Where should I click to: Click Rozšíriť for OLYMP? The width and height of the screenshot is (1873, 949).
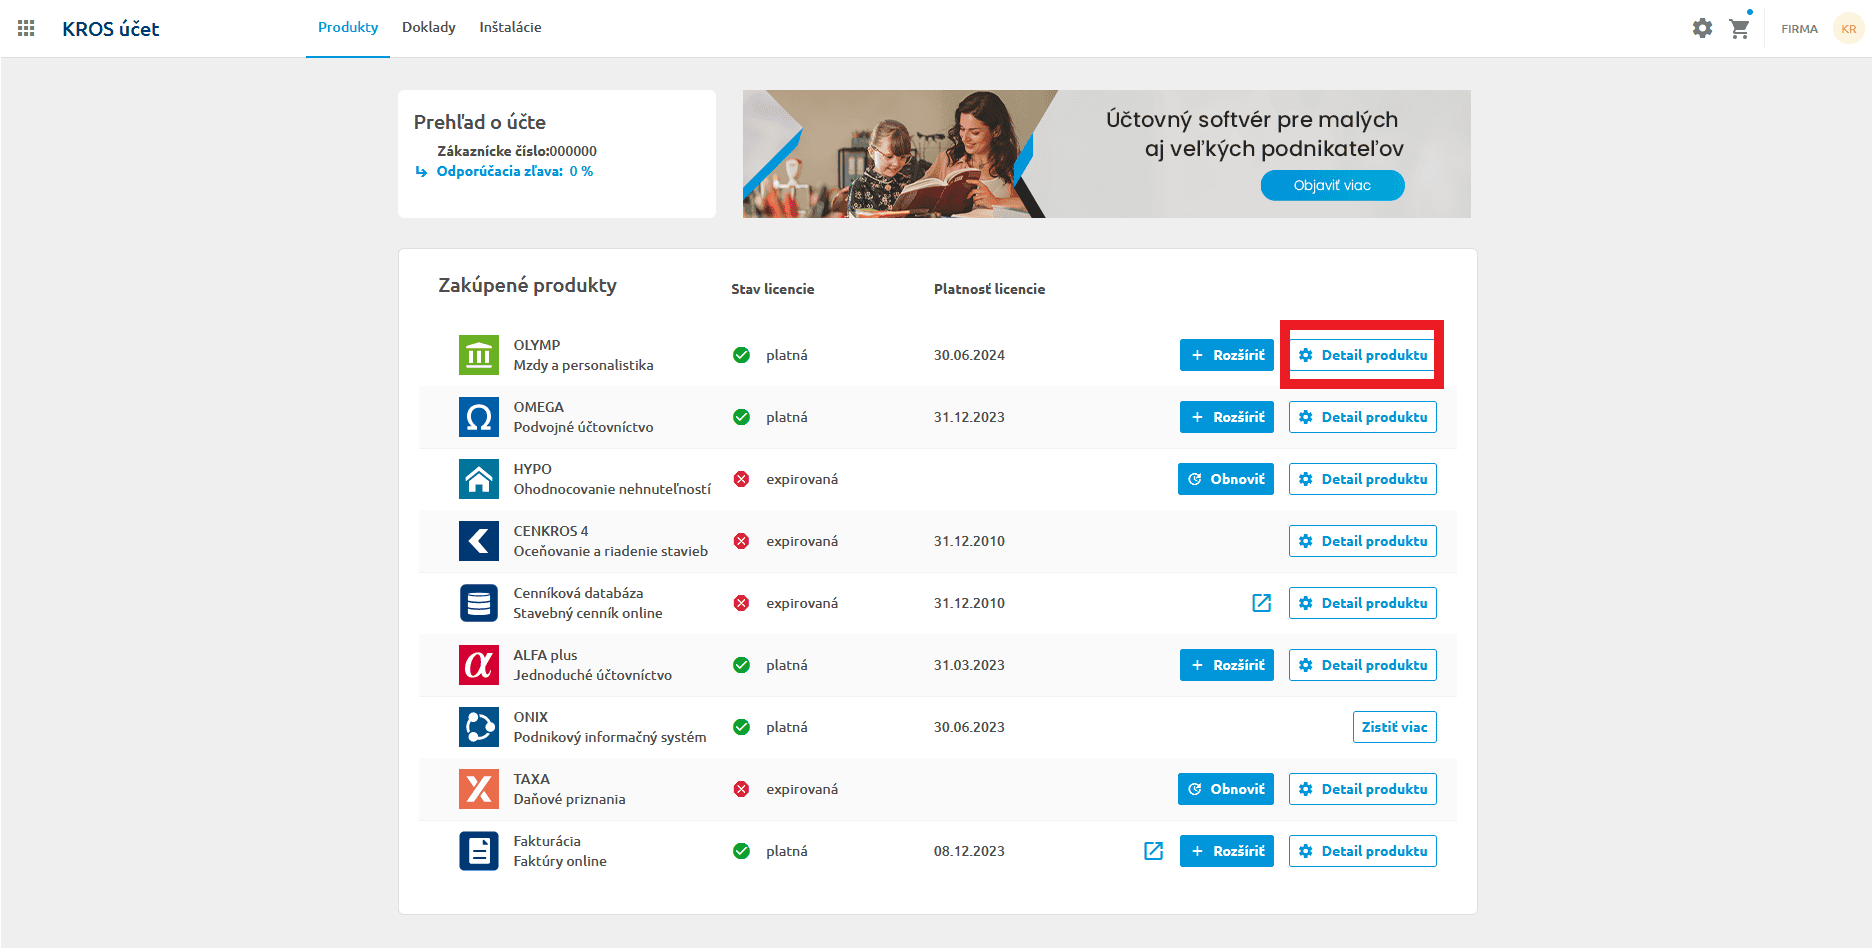pos(1226,355)
